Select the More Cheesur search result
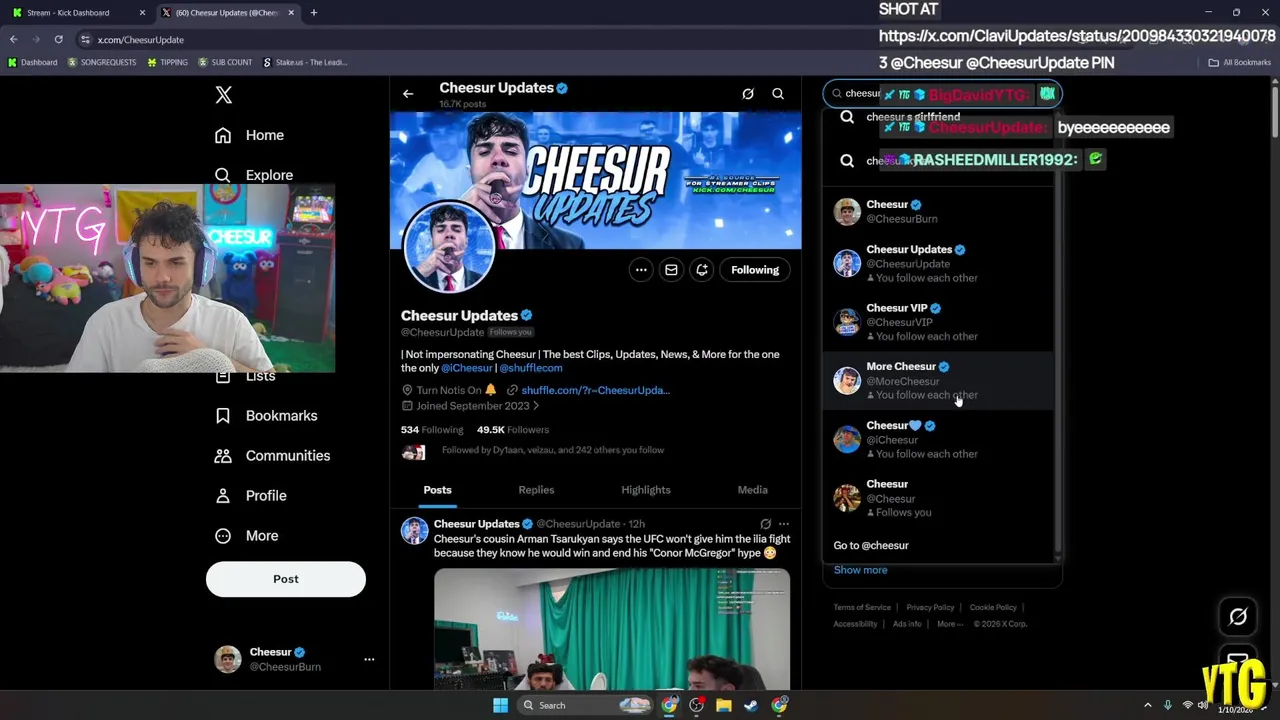This screenshot has height=720, width=1280. click(939, 380)
